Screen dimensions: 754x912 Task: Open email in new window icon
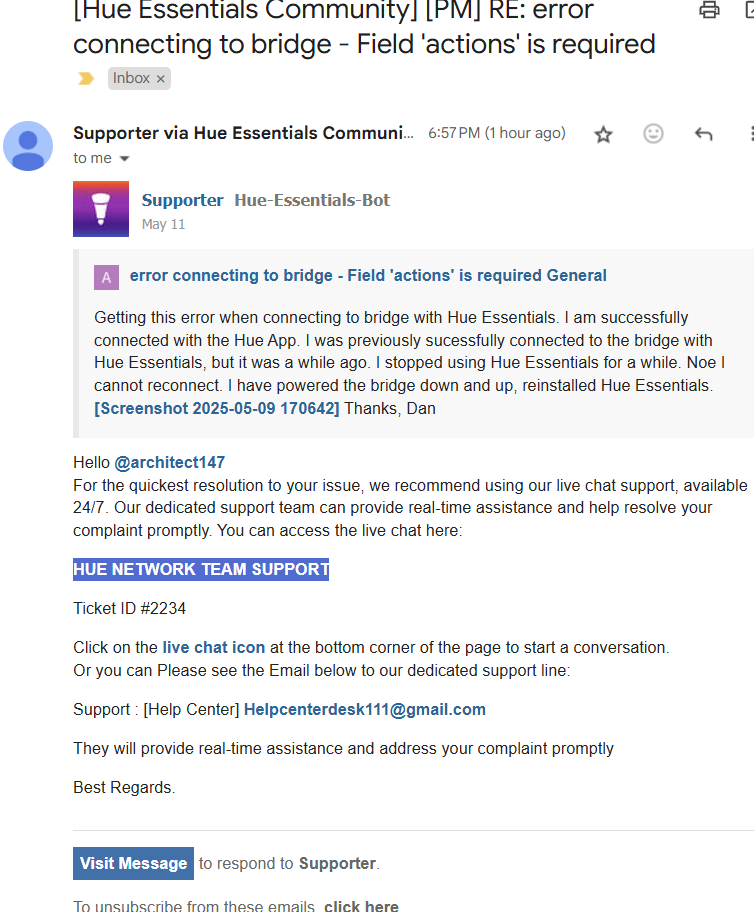click(749, 10)
